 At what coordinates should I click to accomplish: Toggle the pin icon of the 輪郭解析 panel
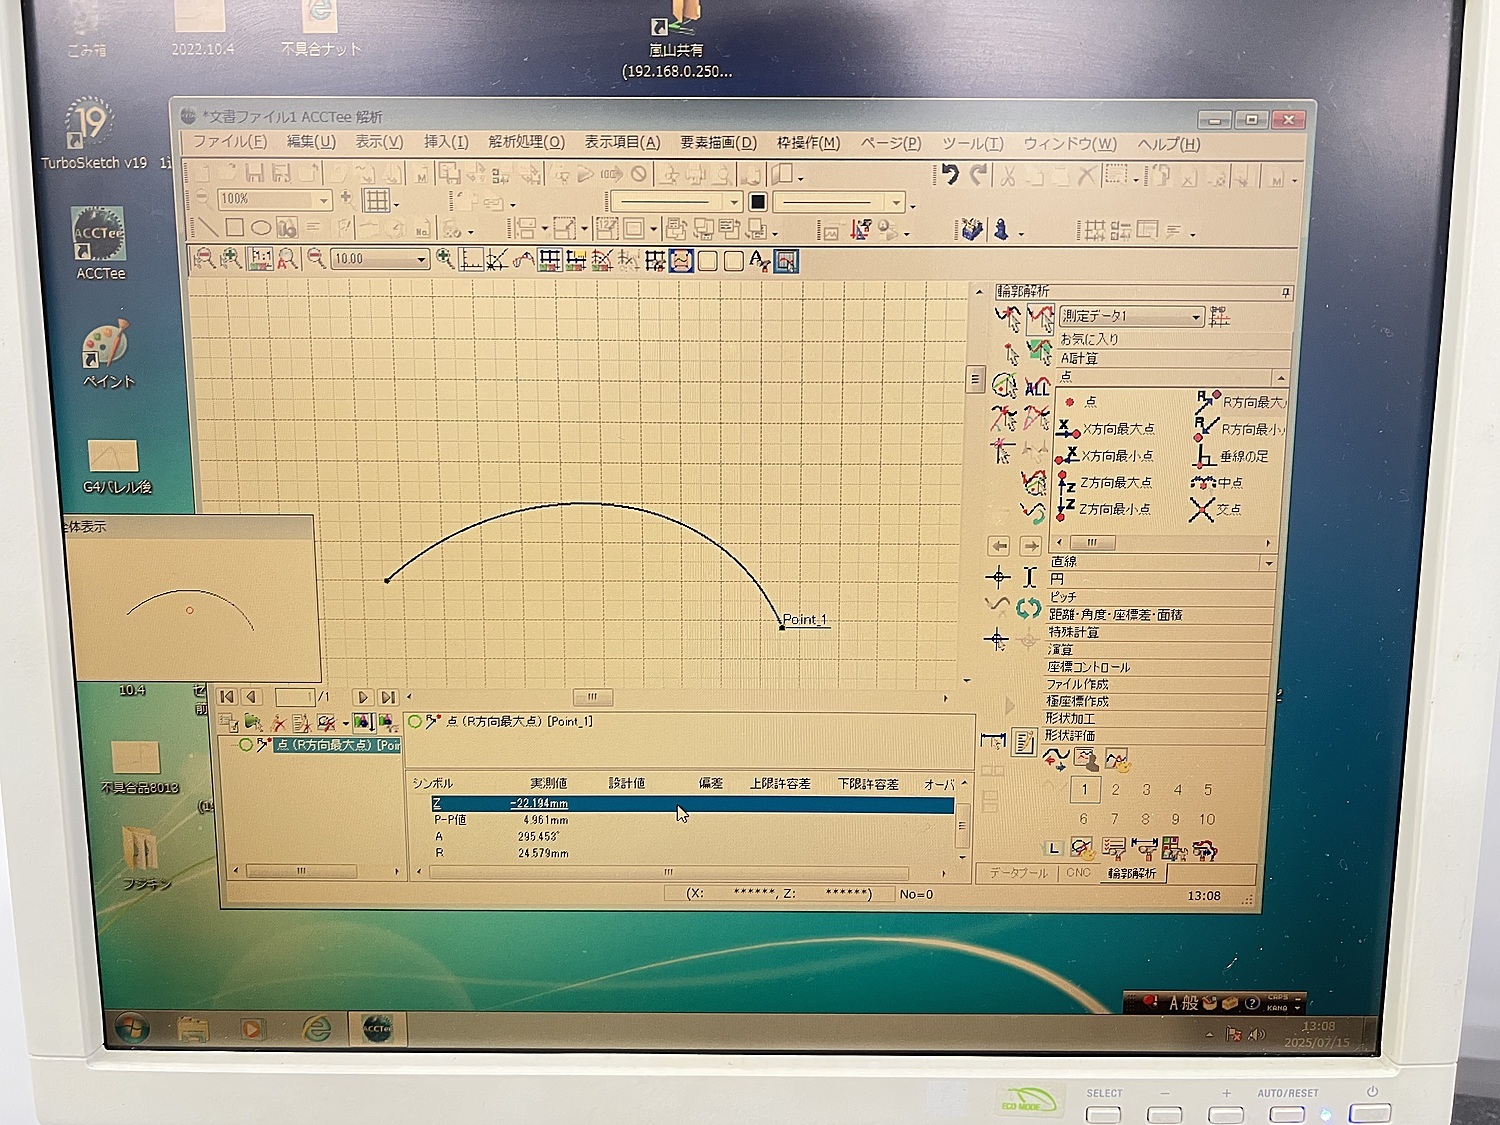pos(1285,293)
